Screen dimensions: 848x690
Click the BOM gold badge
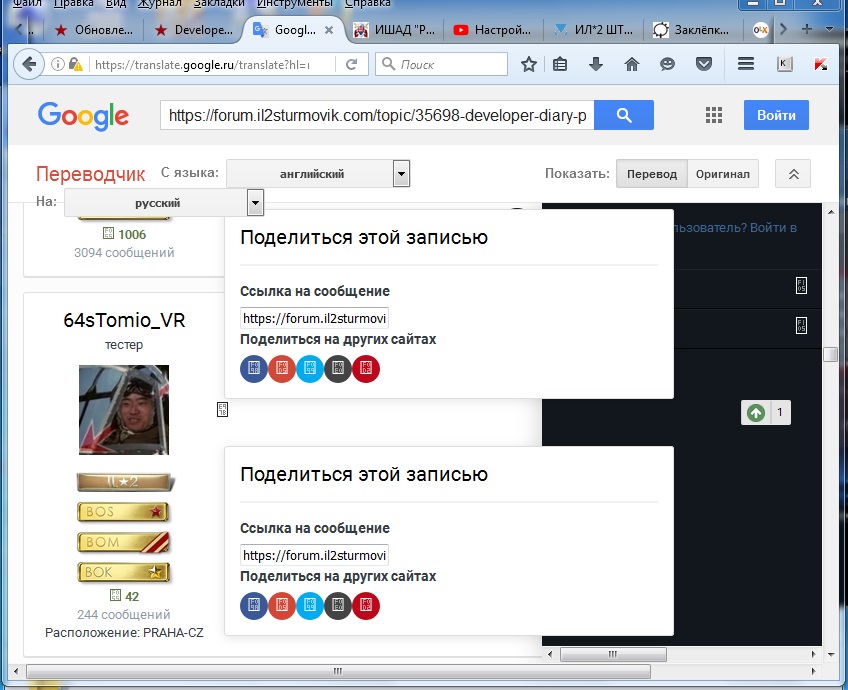(123, 542)
